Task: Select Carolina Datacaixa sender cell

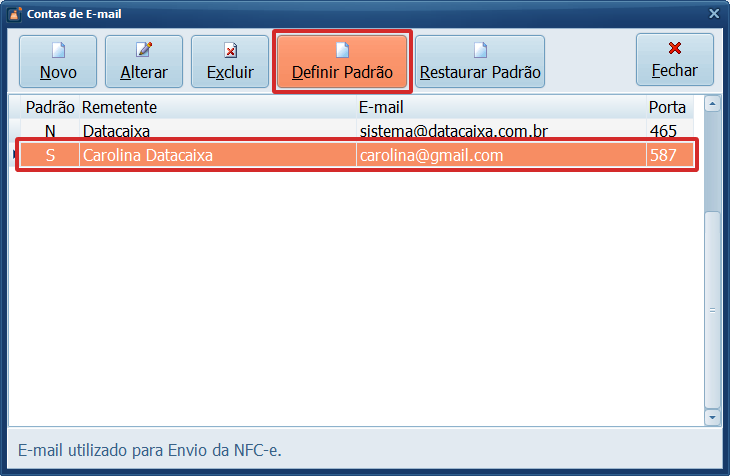Action: [218, 155]
